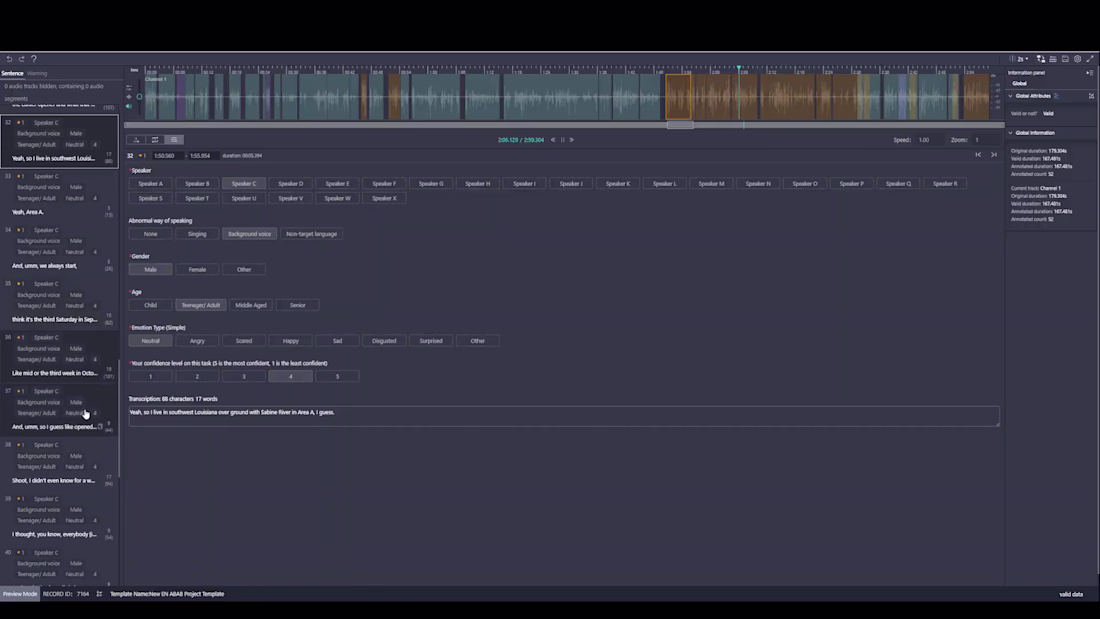Click the Preview Mode button in status bar
The width and height of the screenshot is (1100, 619).
click(20, 594)
